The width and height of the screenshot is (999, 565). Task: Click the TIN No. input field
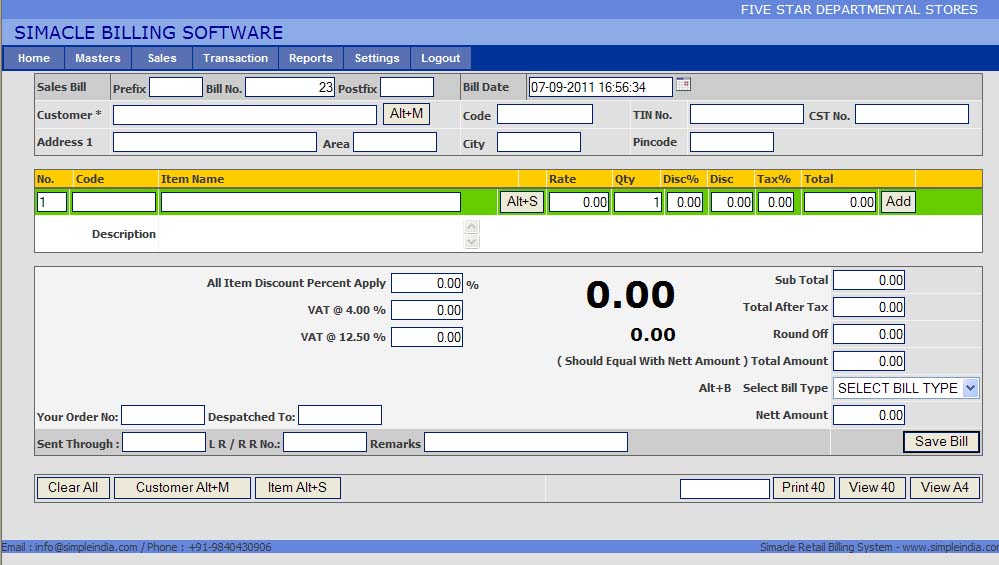point(746,115)
